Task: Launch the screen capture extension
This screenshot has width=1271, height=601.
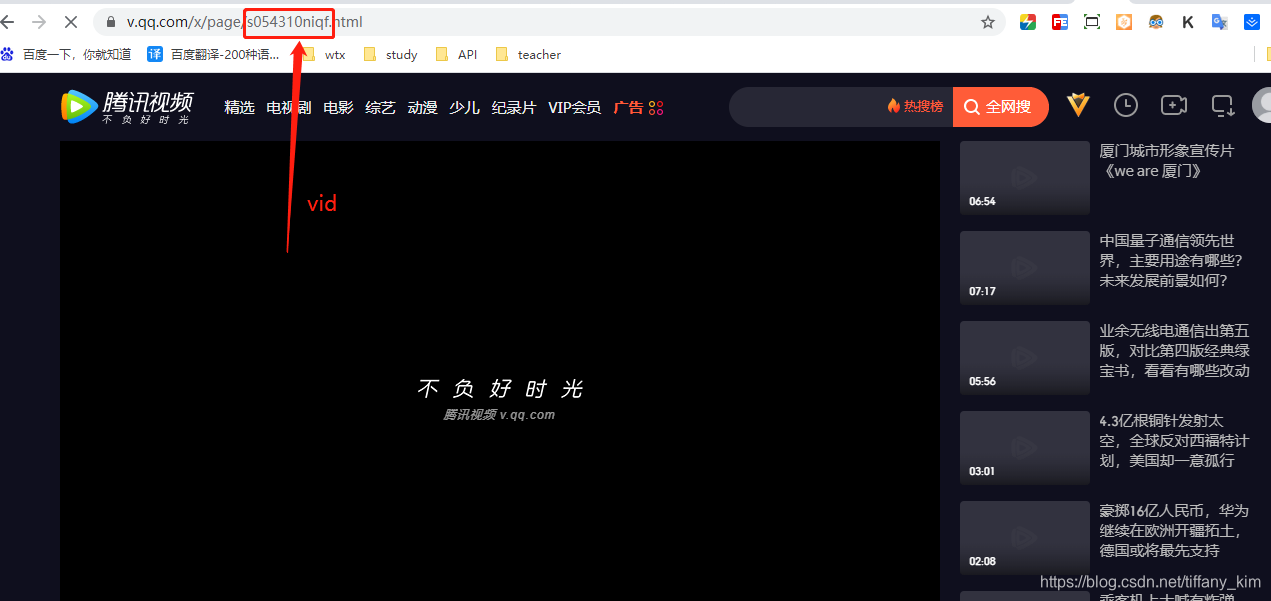Action: [1092, 22]
